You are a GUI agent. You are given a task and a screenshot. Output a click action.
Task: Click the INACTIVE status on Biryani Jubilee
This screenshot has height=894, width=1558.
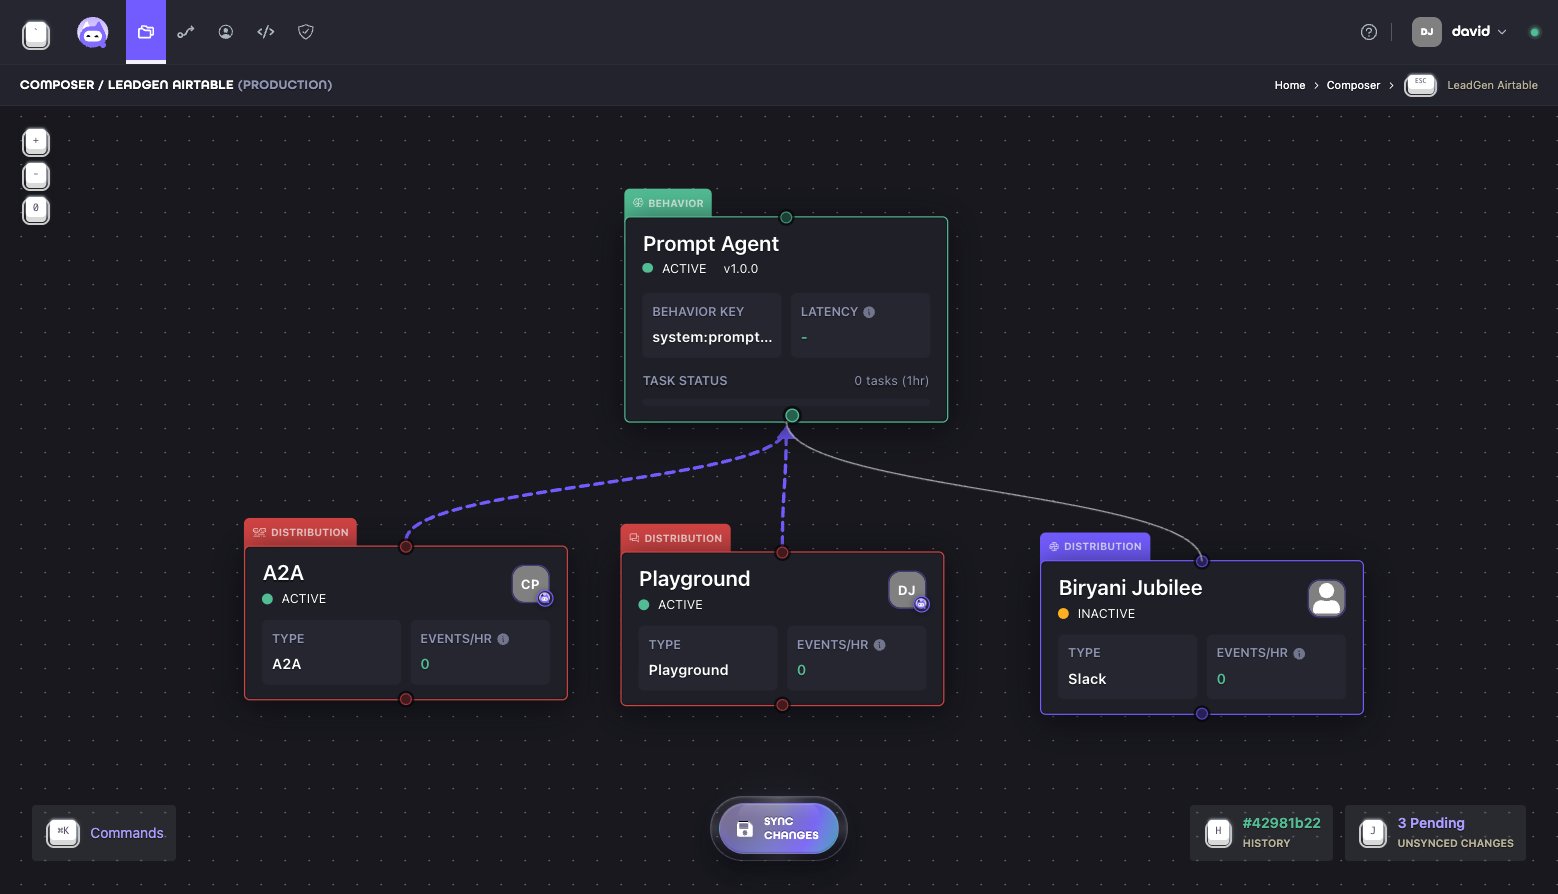point(1097,614)
